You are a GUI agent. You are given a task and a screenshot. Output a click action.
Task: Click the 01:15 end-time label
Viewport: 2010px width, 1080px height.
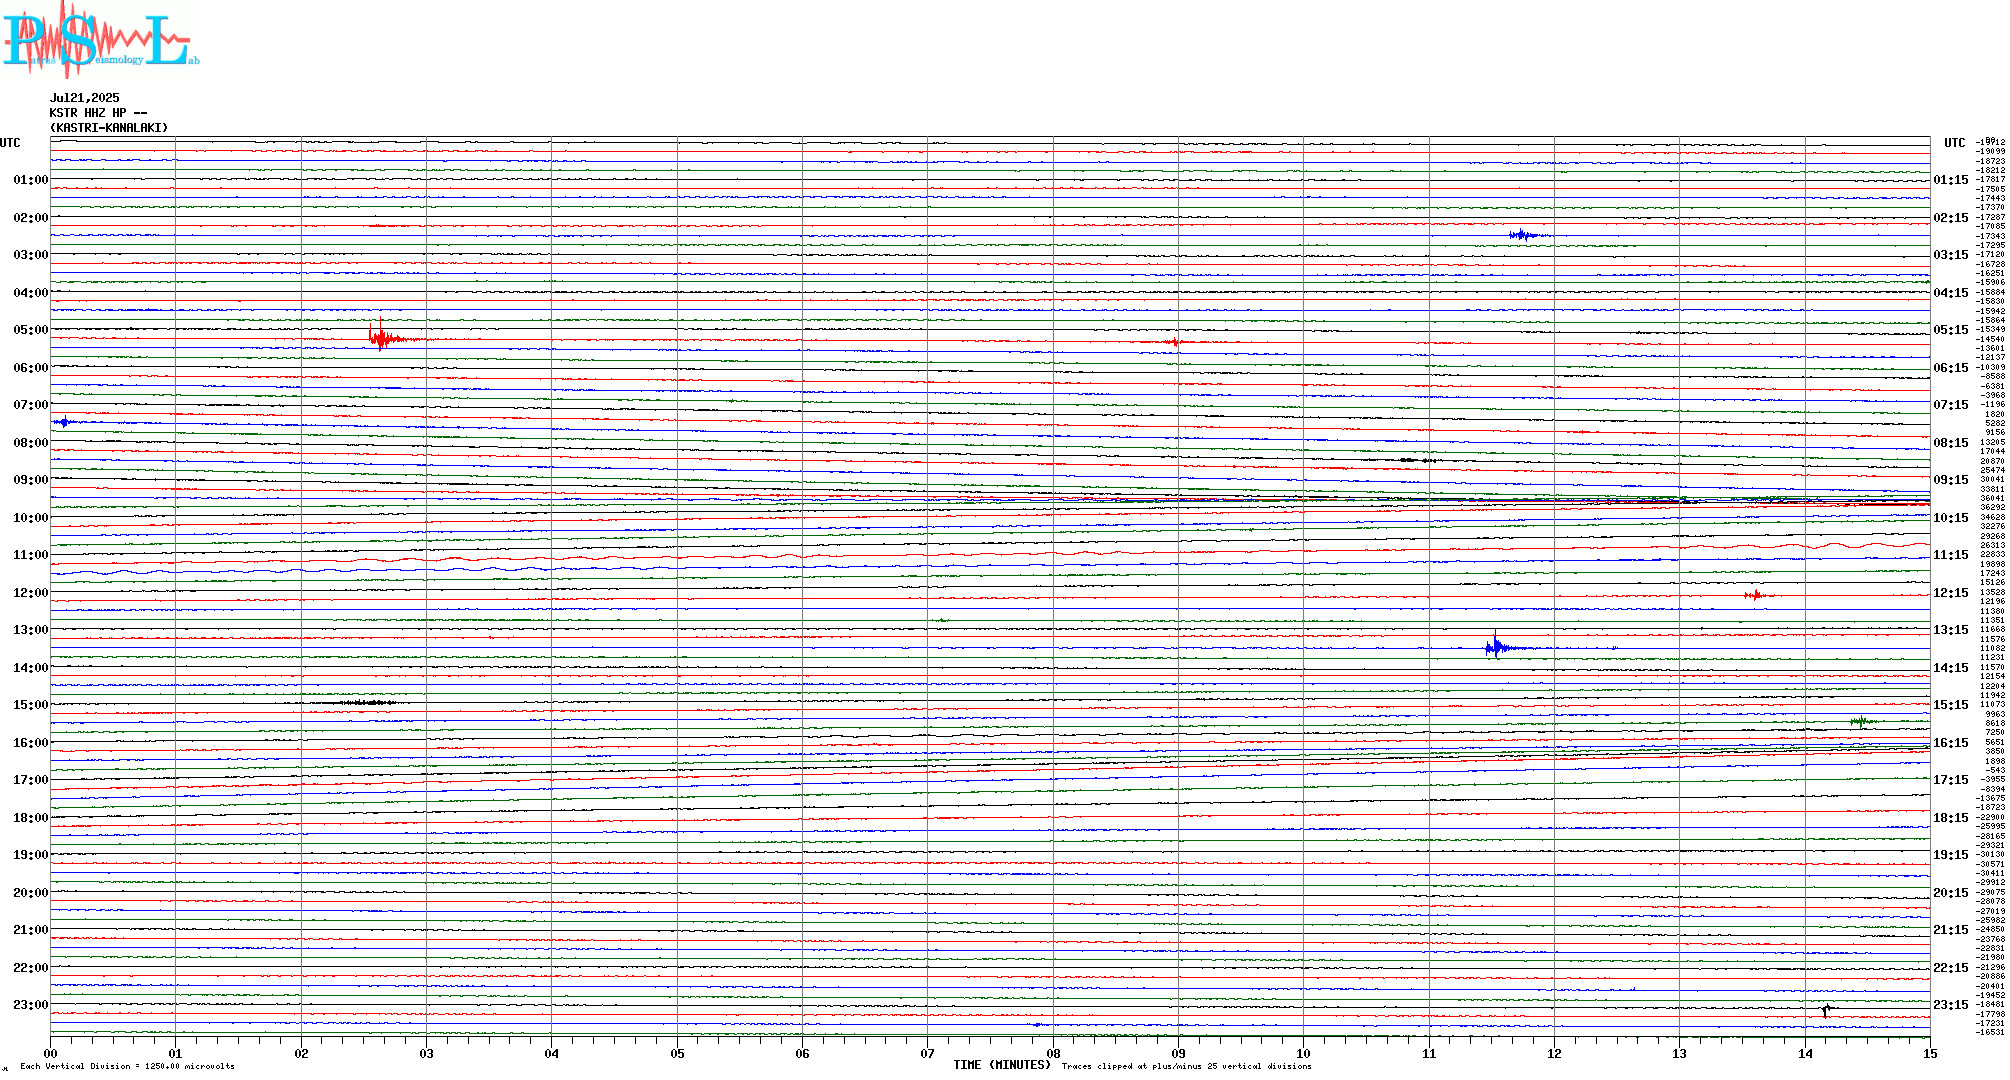(1951, 180)
